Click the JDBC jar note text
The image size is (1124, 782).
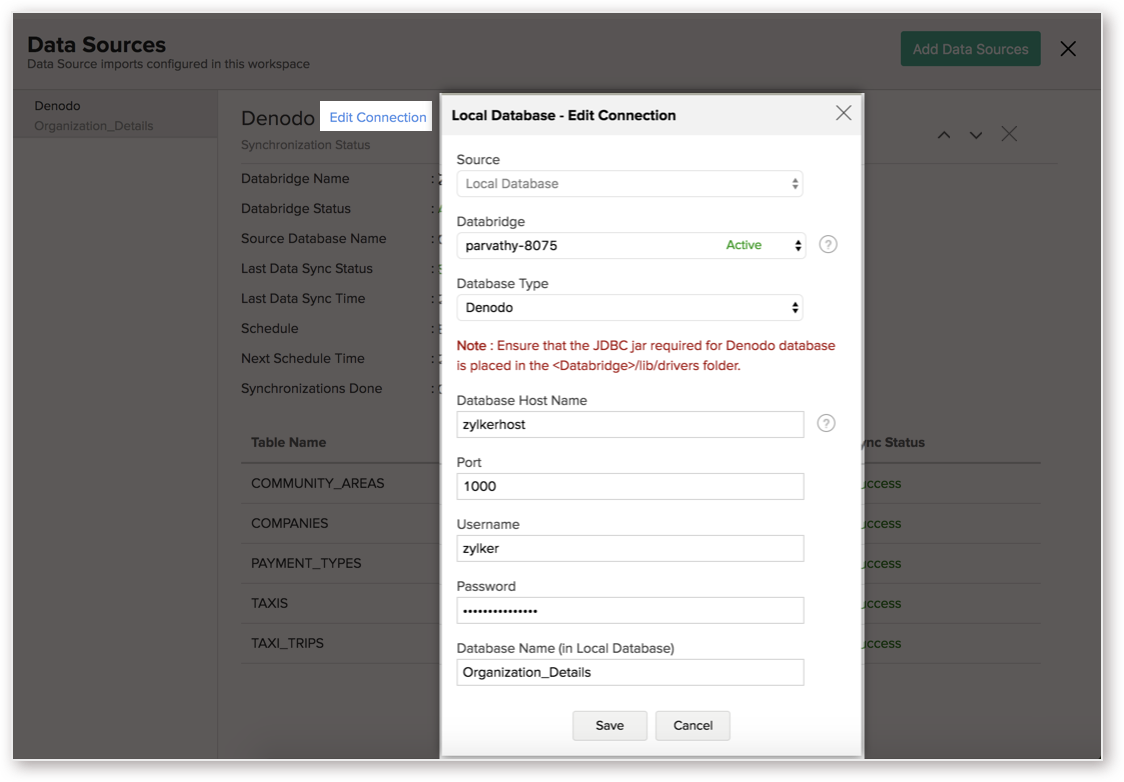(646, 356)
